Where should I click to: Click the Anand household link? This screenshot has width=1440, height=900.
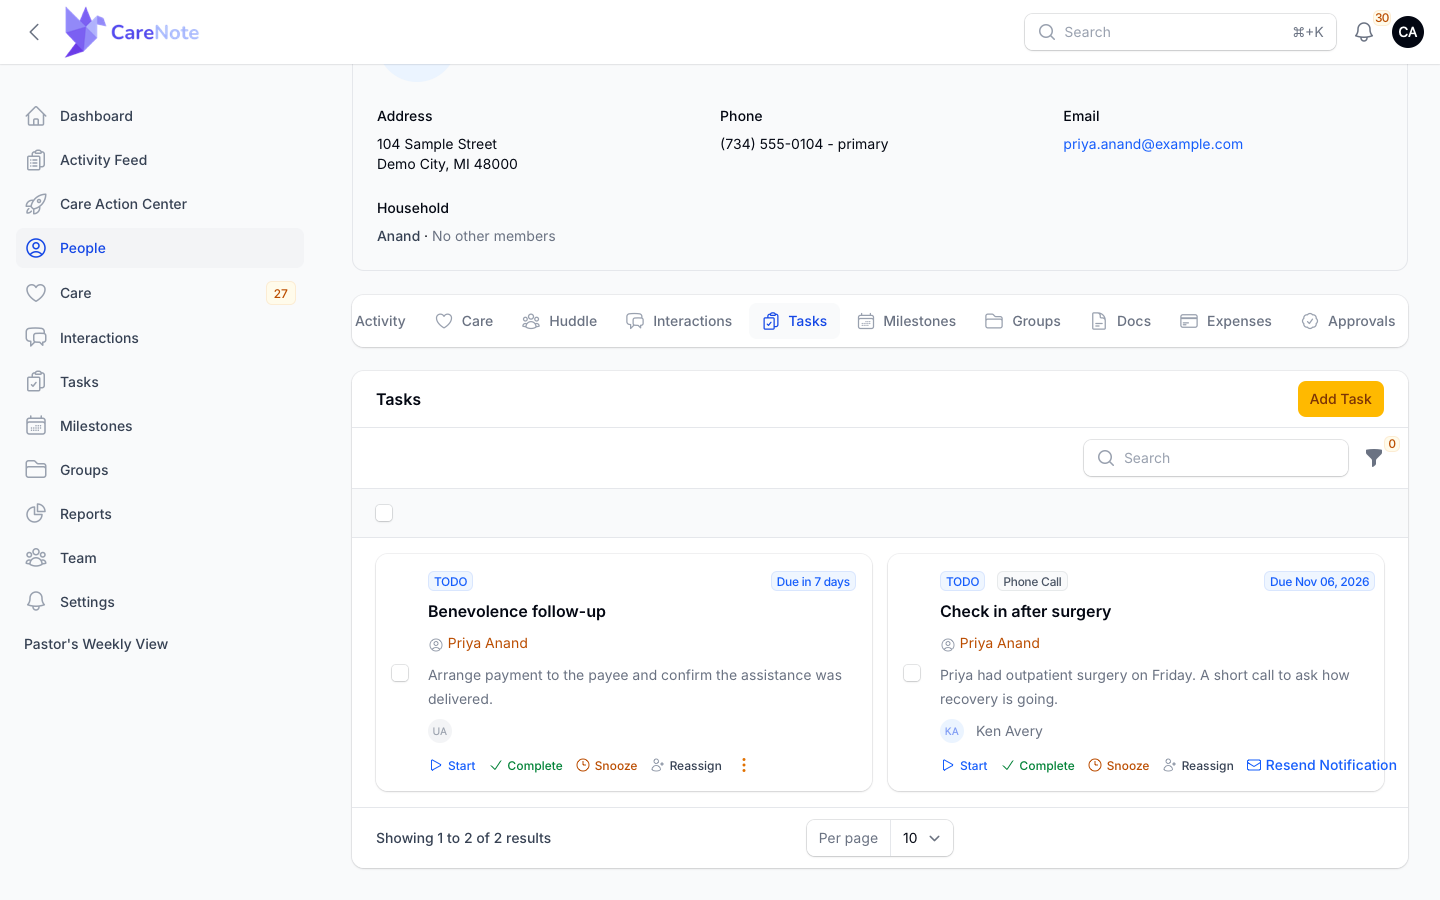coord(398,236)
